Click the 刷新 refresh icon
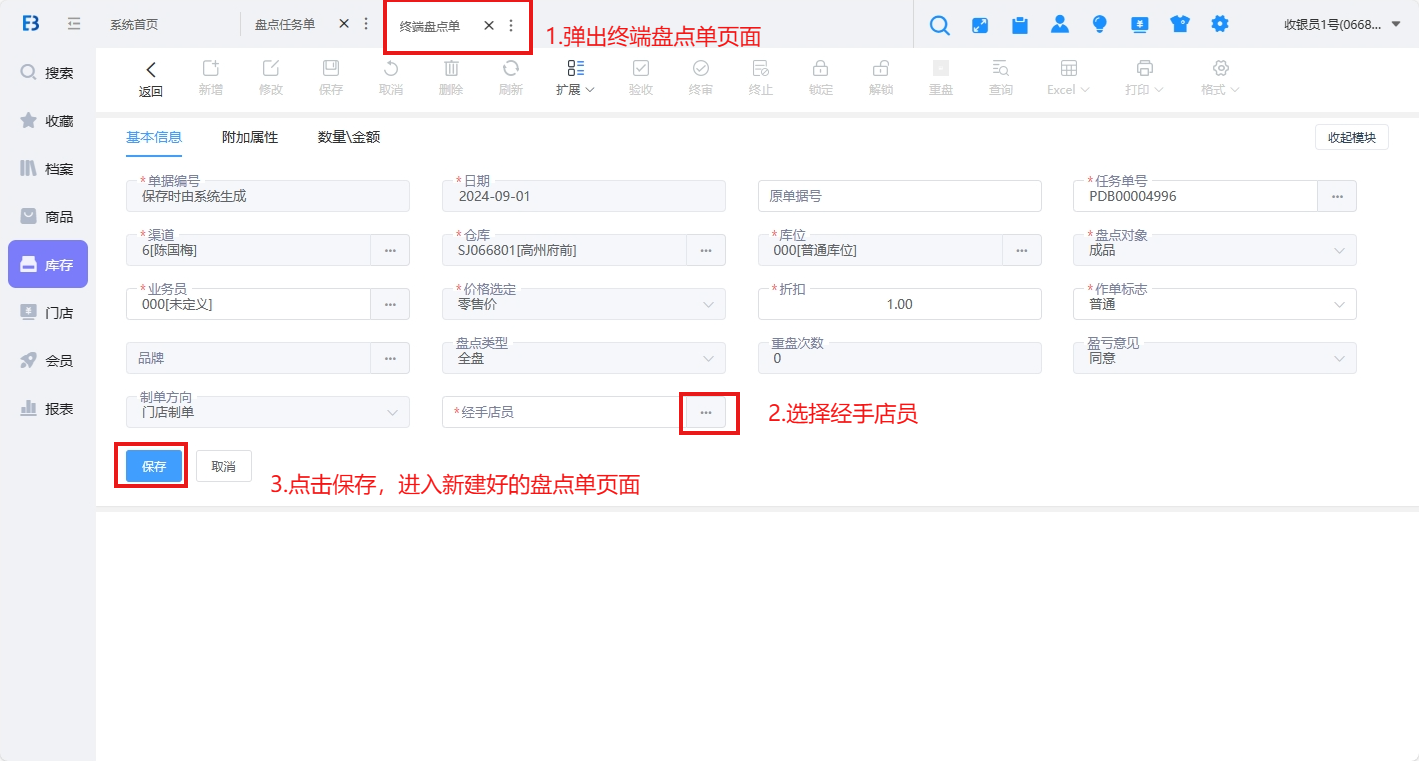Viewport: 1419px width, 761px height. (511, 68)
